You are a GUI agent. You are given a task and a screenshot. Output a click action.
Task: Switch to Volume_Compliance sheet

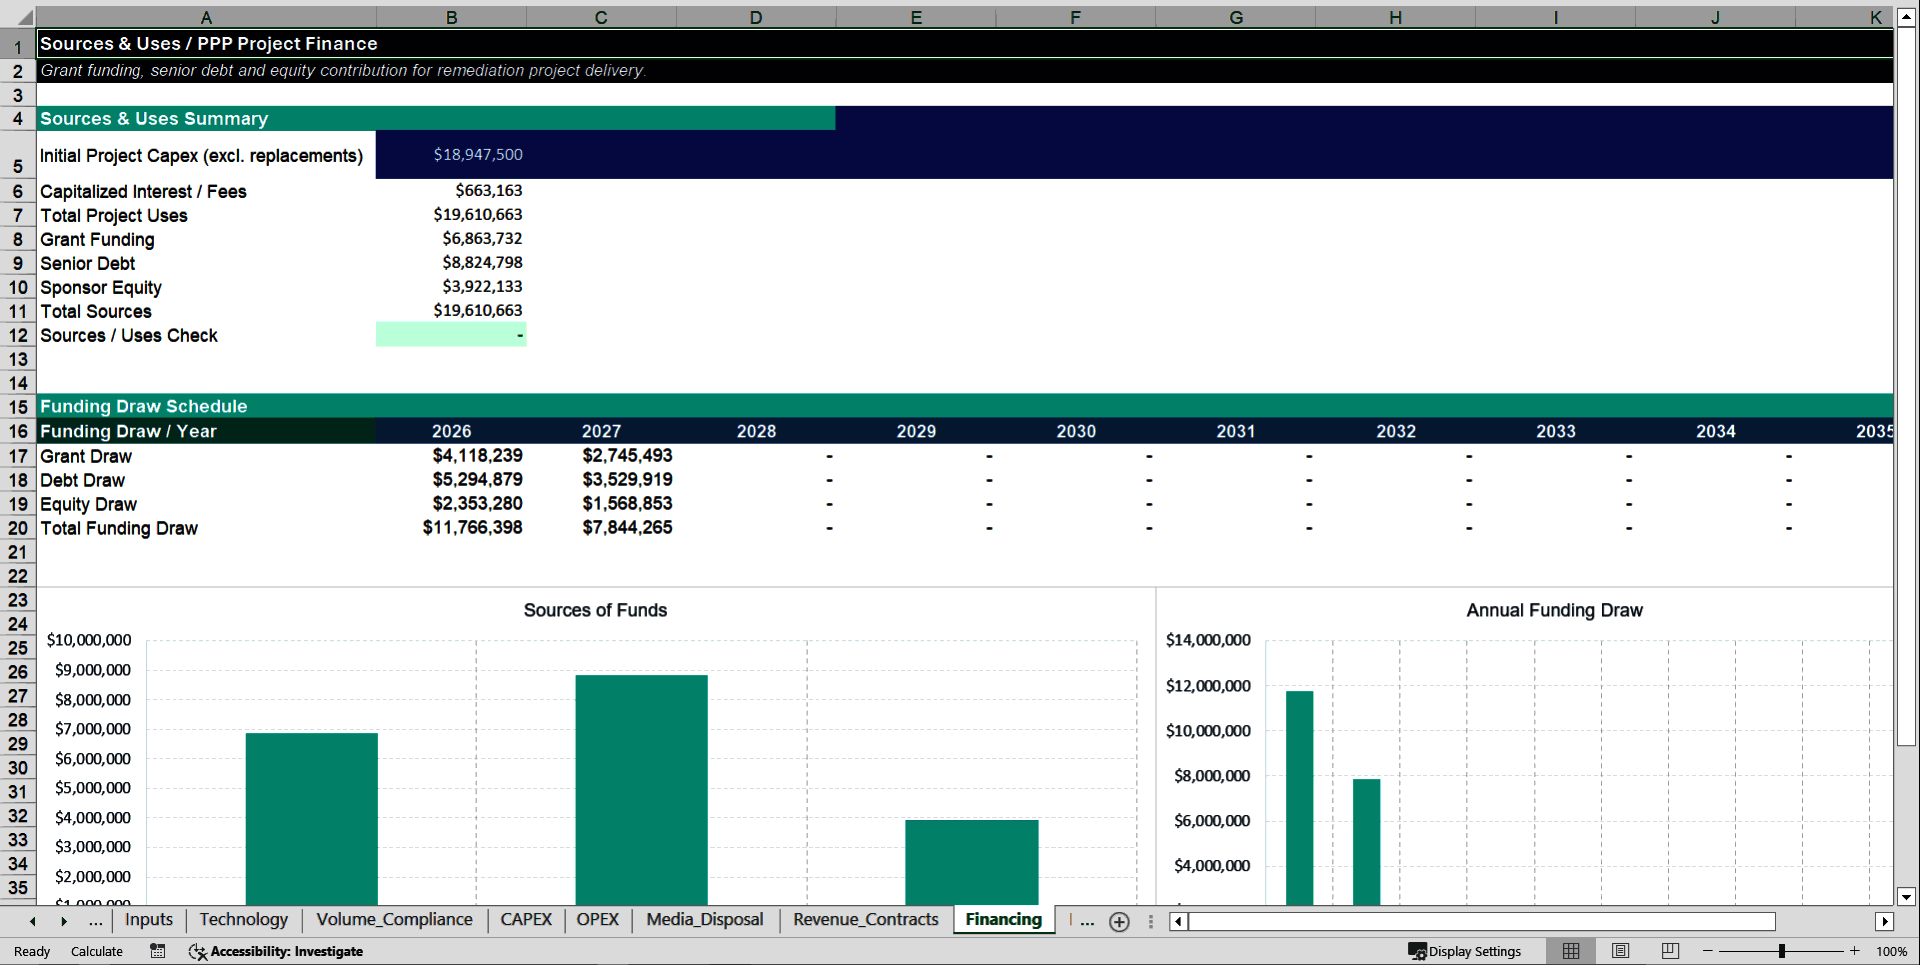point(394,920)
